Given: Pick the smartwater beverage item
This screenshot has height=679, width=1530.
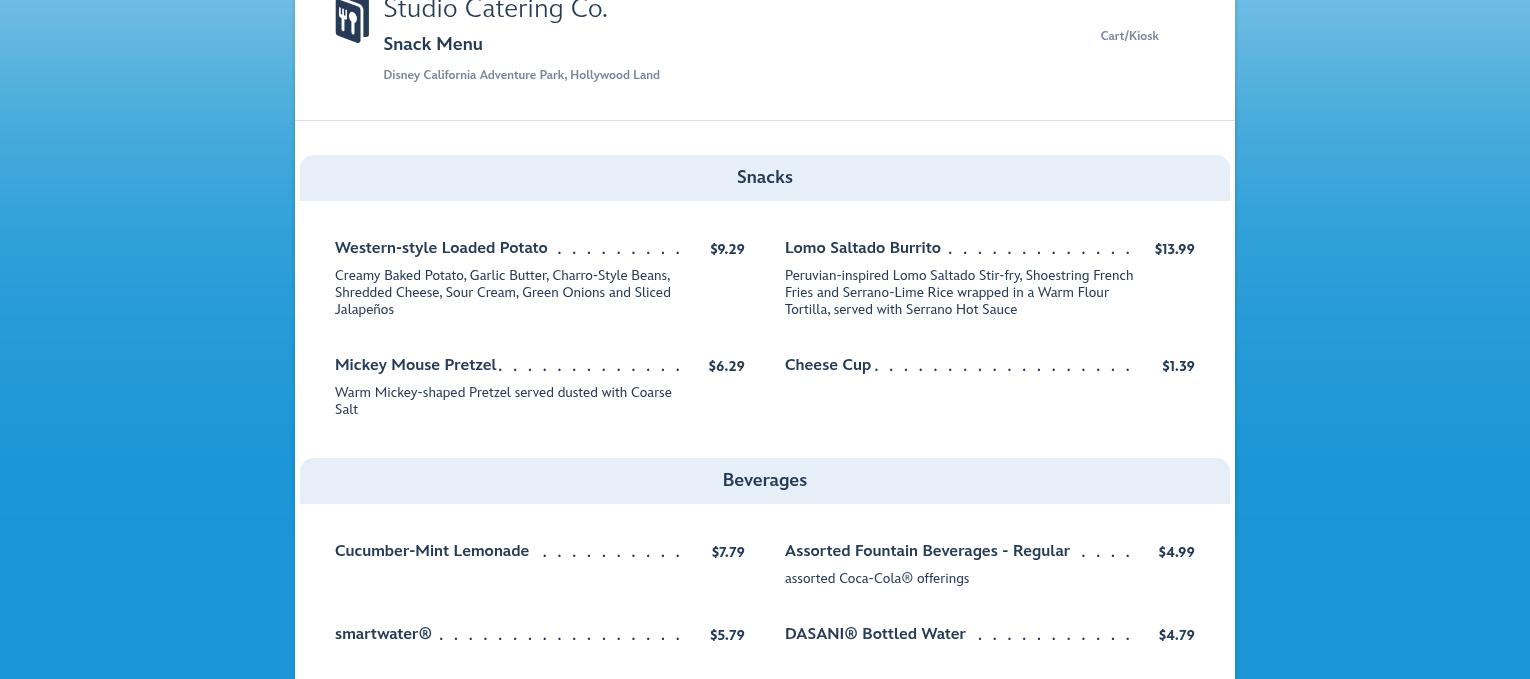Looking at the screenshot, I should (x=383, y=634).
